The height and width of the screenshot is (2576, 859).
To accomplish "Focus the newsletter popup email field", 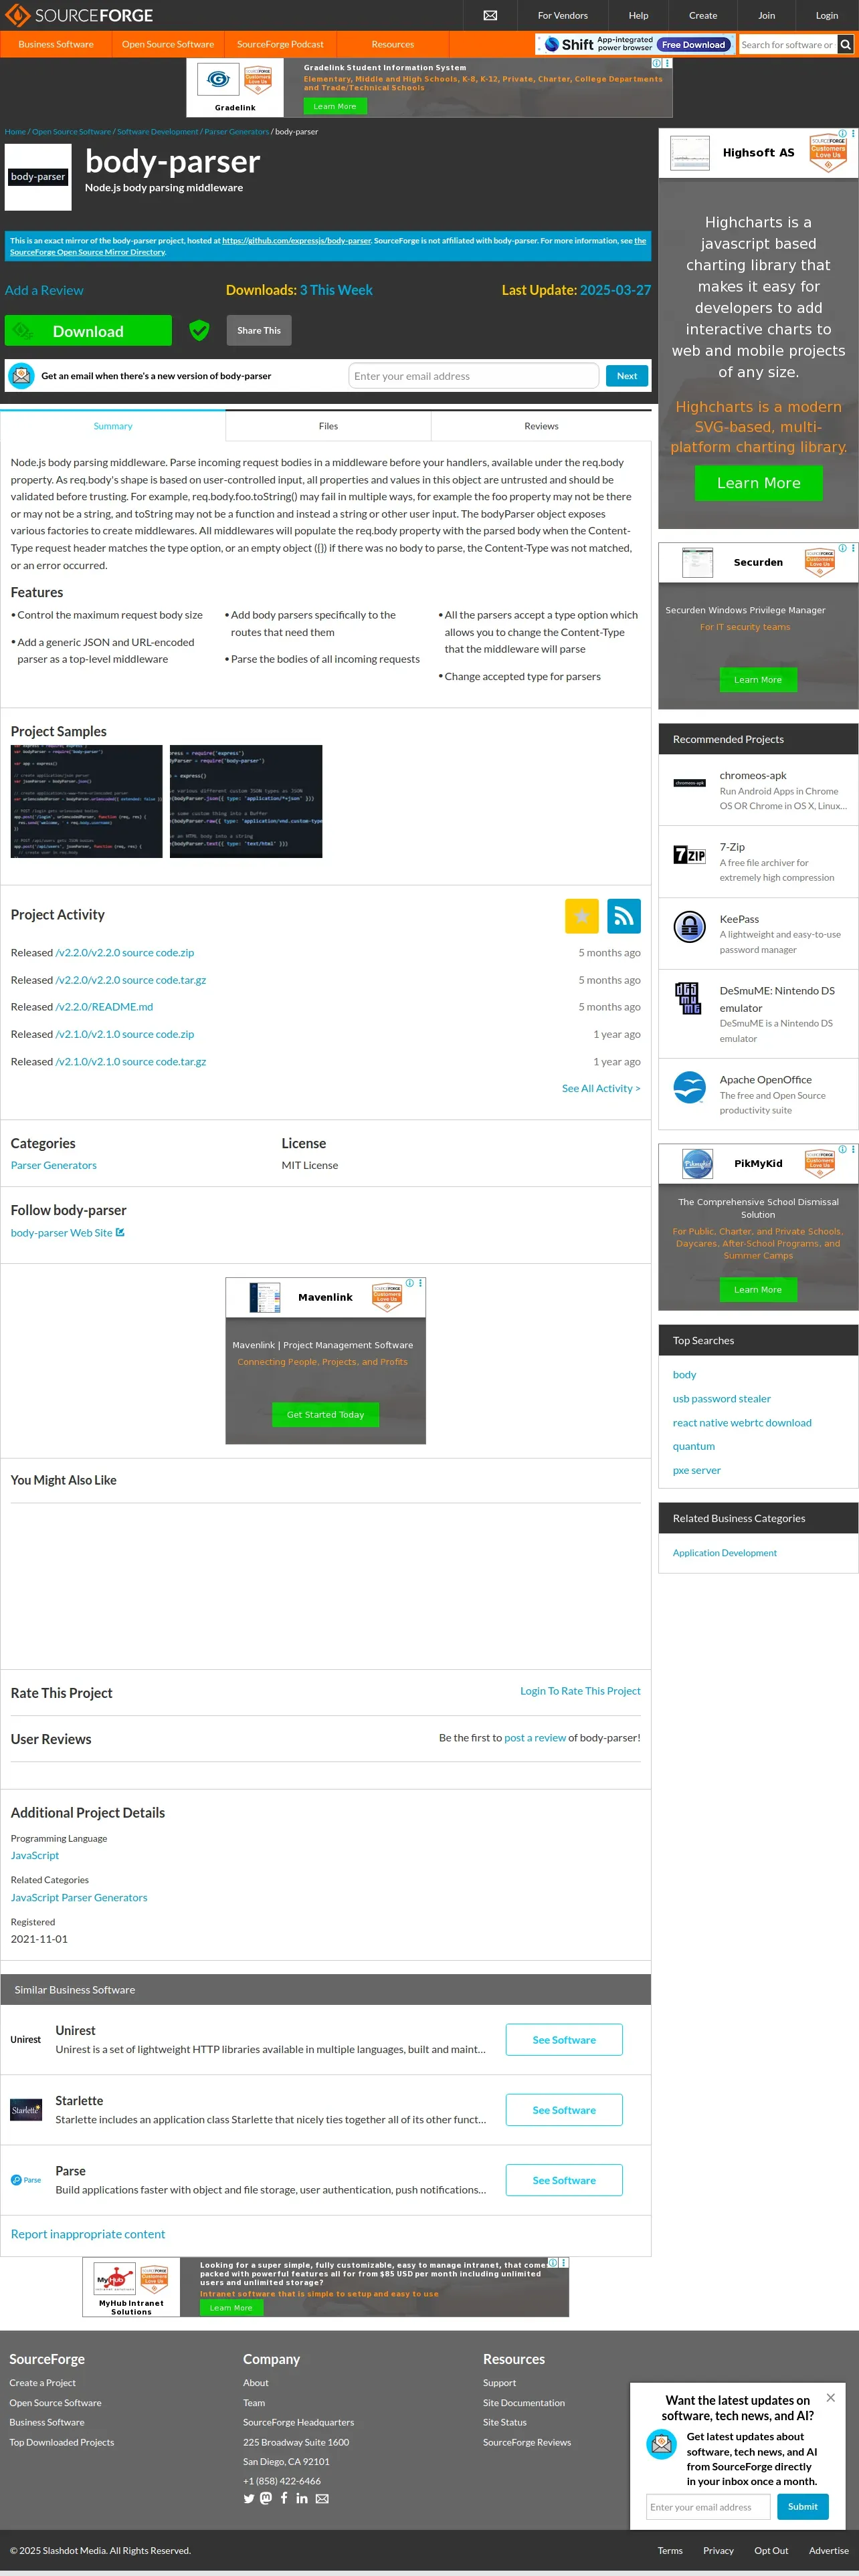I will coord(708,2507).
